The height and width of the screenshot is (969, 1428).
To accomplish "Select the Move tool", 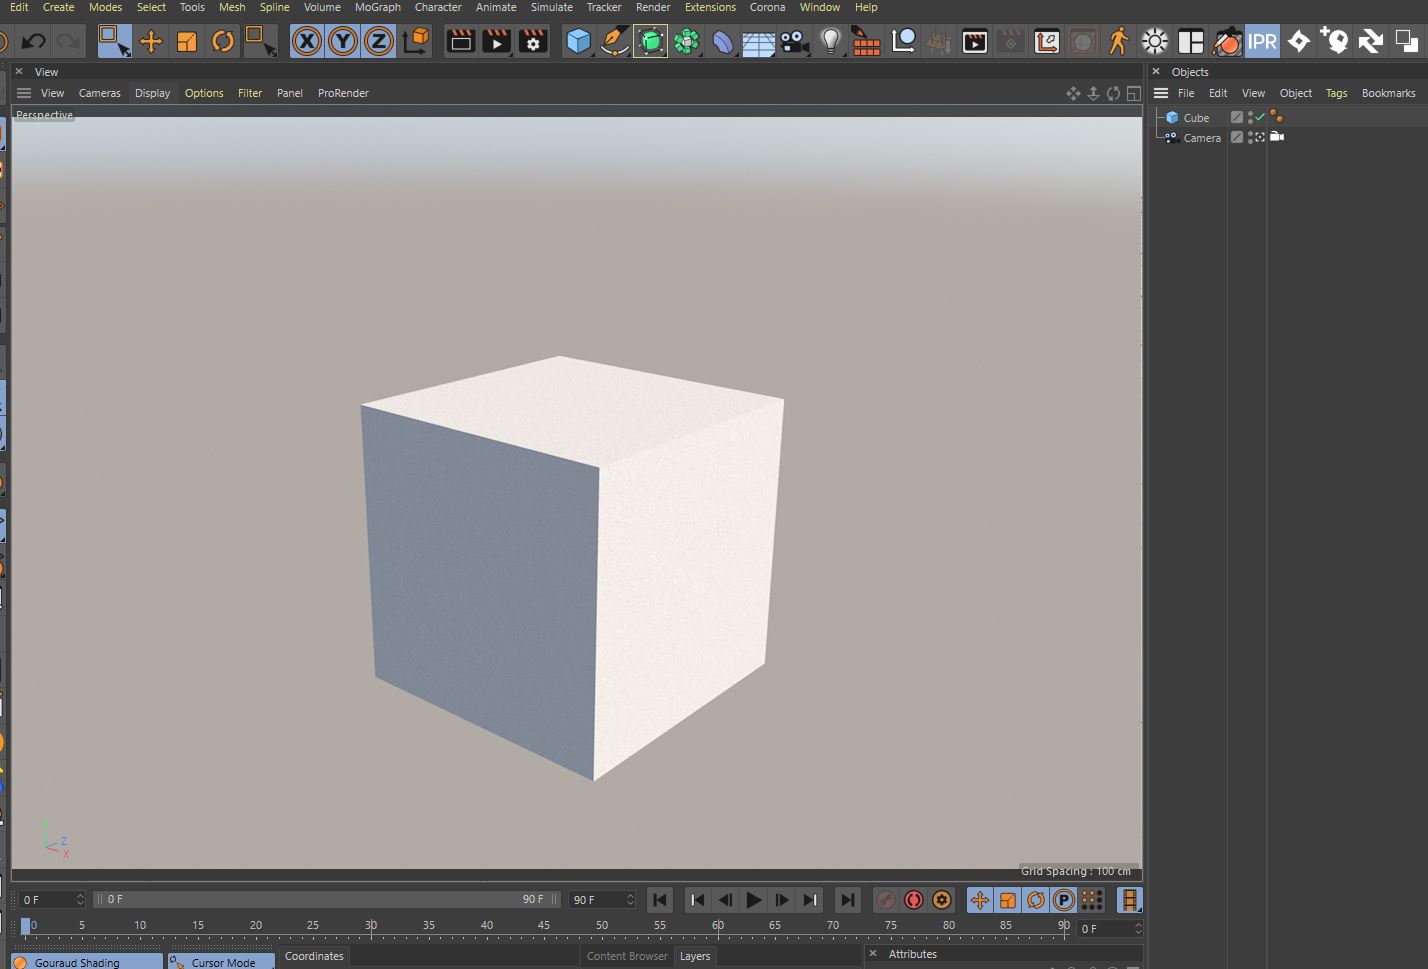I will click(x=150, y=41).
